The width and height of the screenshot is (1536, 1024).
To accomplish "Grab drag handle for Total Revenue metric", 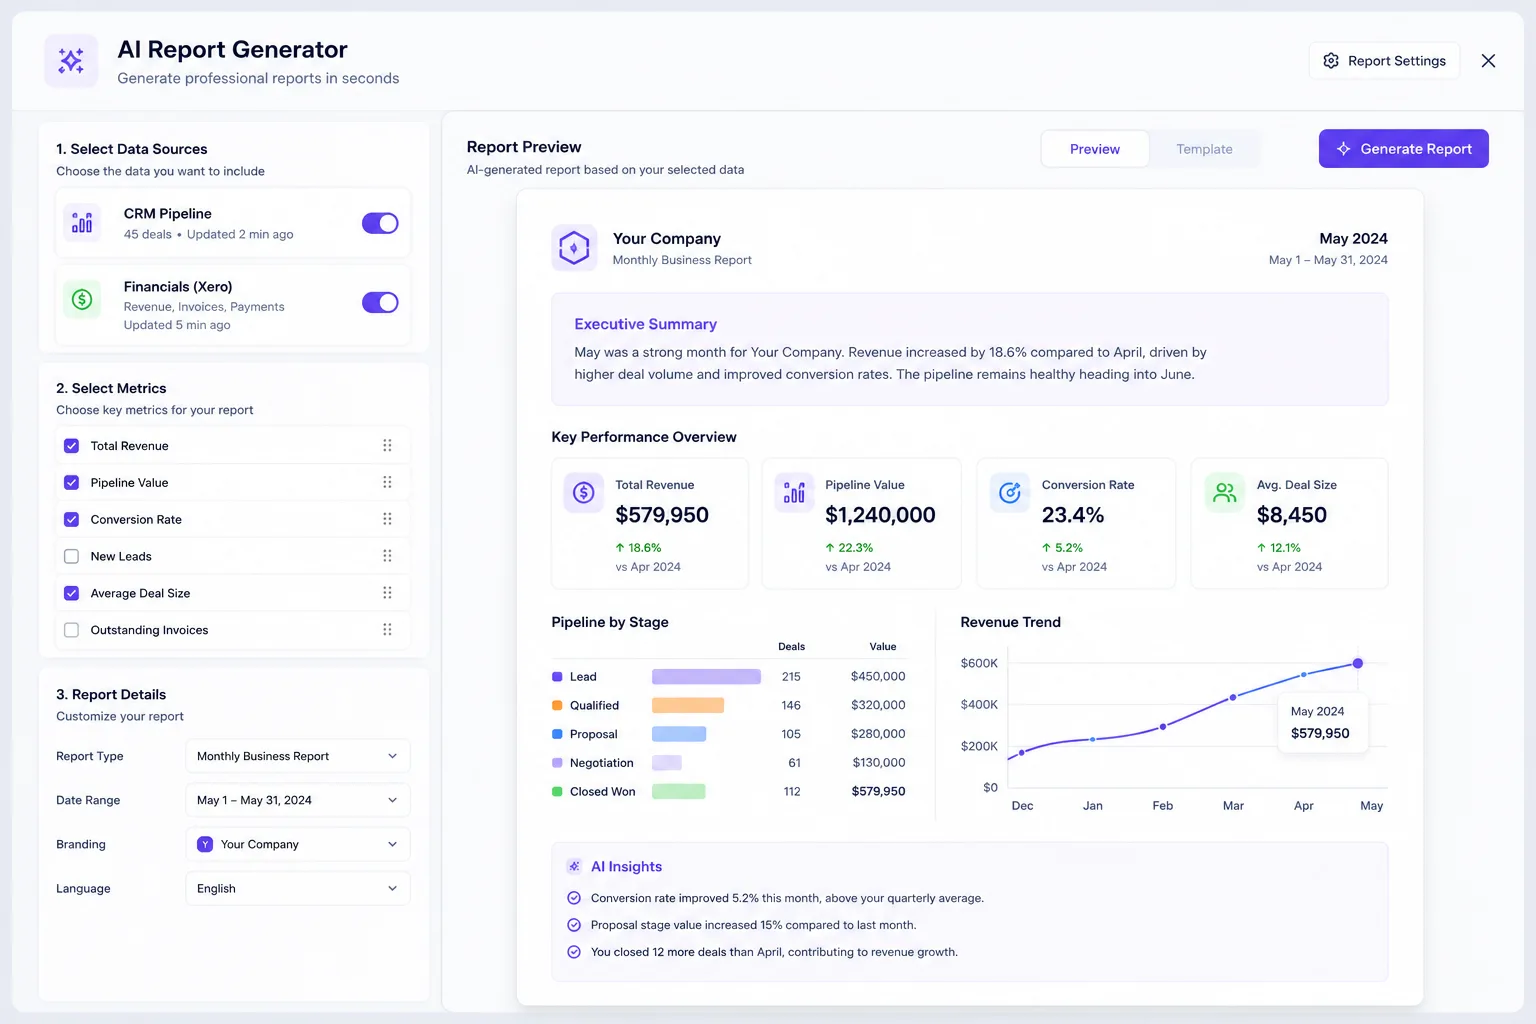I will tap(387, 446).
